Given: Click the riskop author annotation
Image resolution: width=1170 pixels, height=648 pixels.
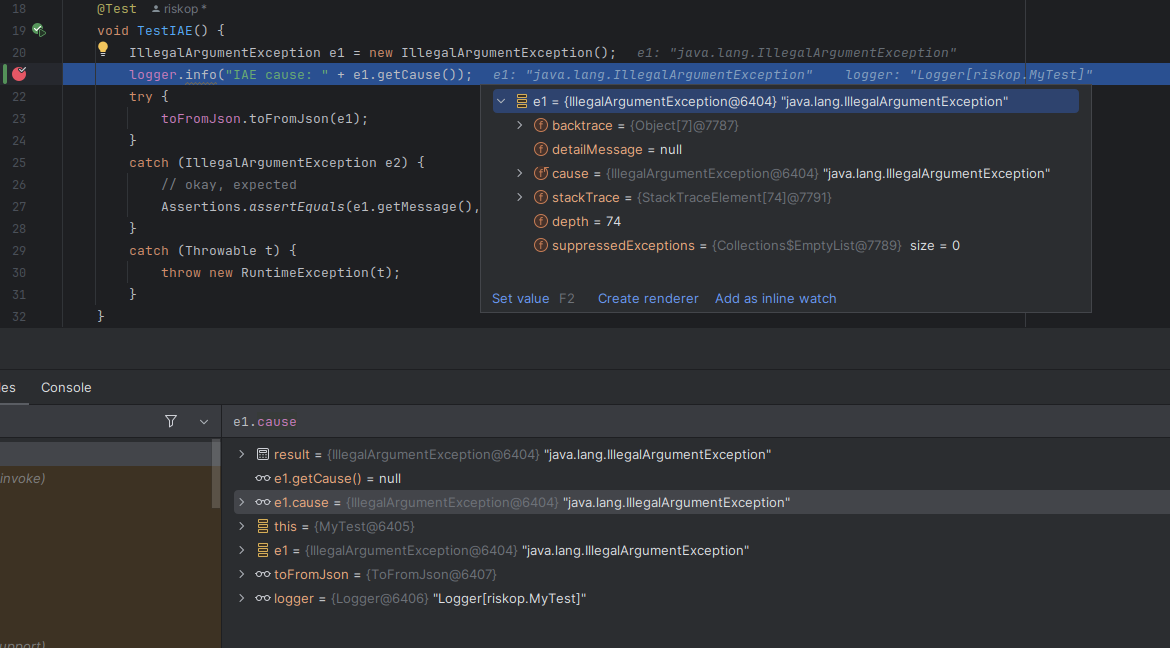Looking at the screenshot, I should tap(179, 9).
